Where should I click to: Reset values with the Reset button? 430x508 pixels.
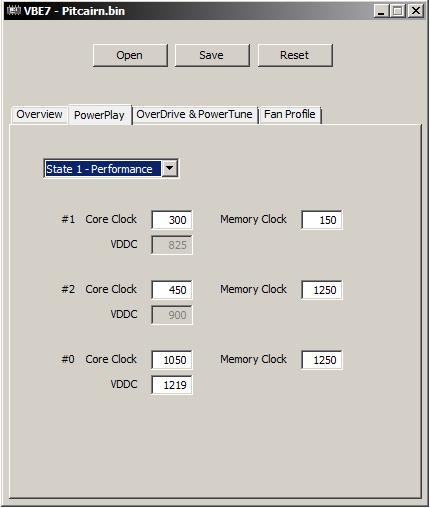295,55
